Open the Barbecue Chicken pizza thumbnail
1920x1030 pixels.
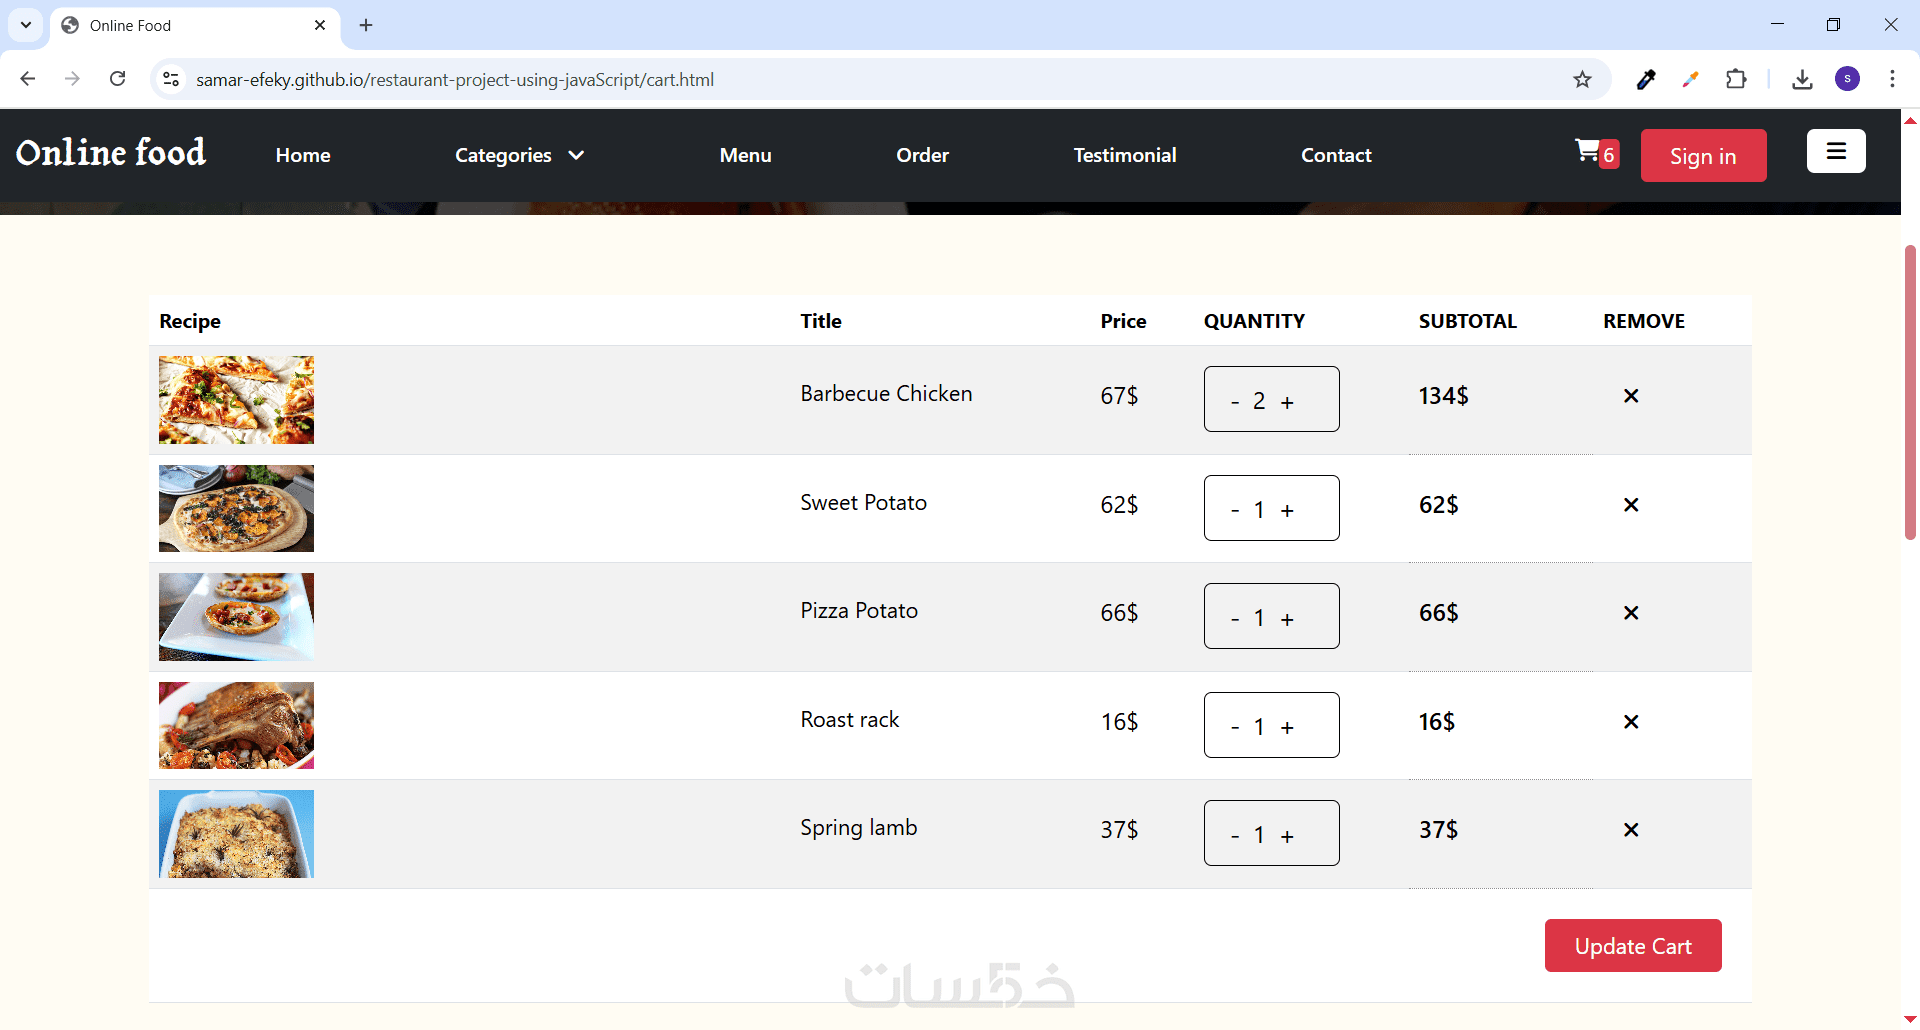tap(236, 400)
